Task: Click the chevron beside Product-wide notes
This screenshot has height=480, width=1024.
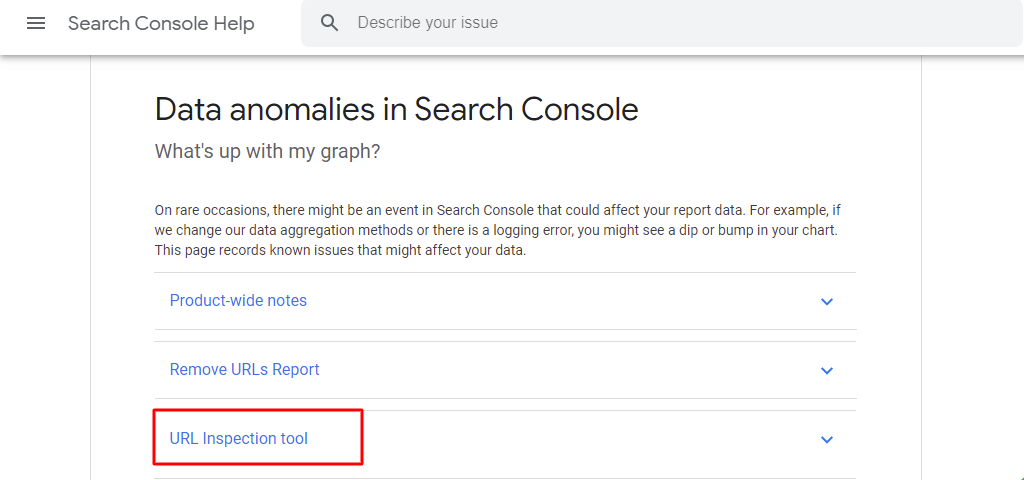Action: (827, 302)
